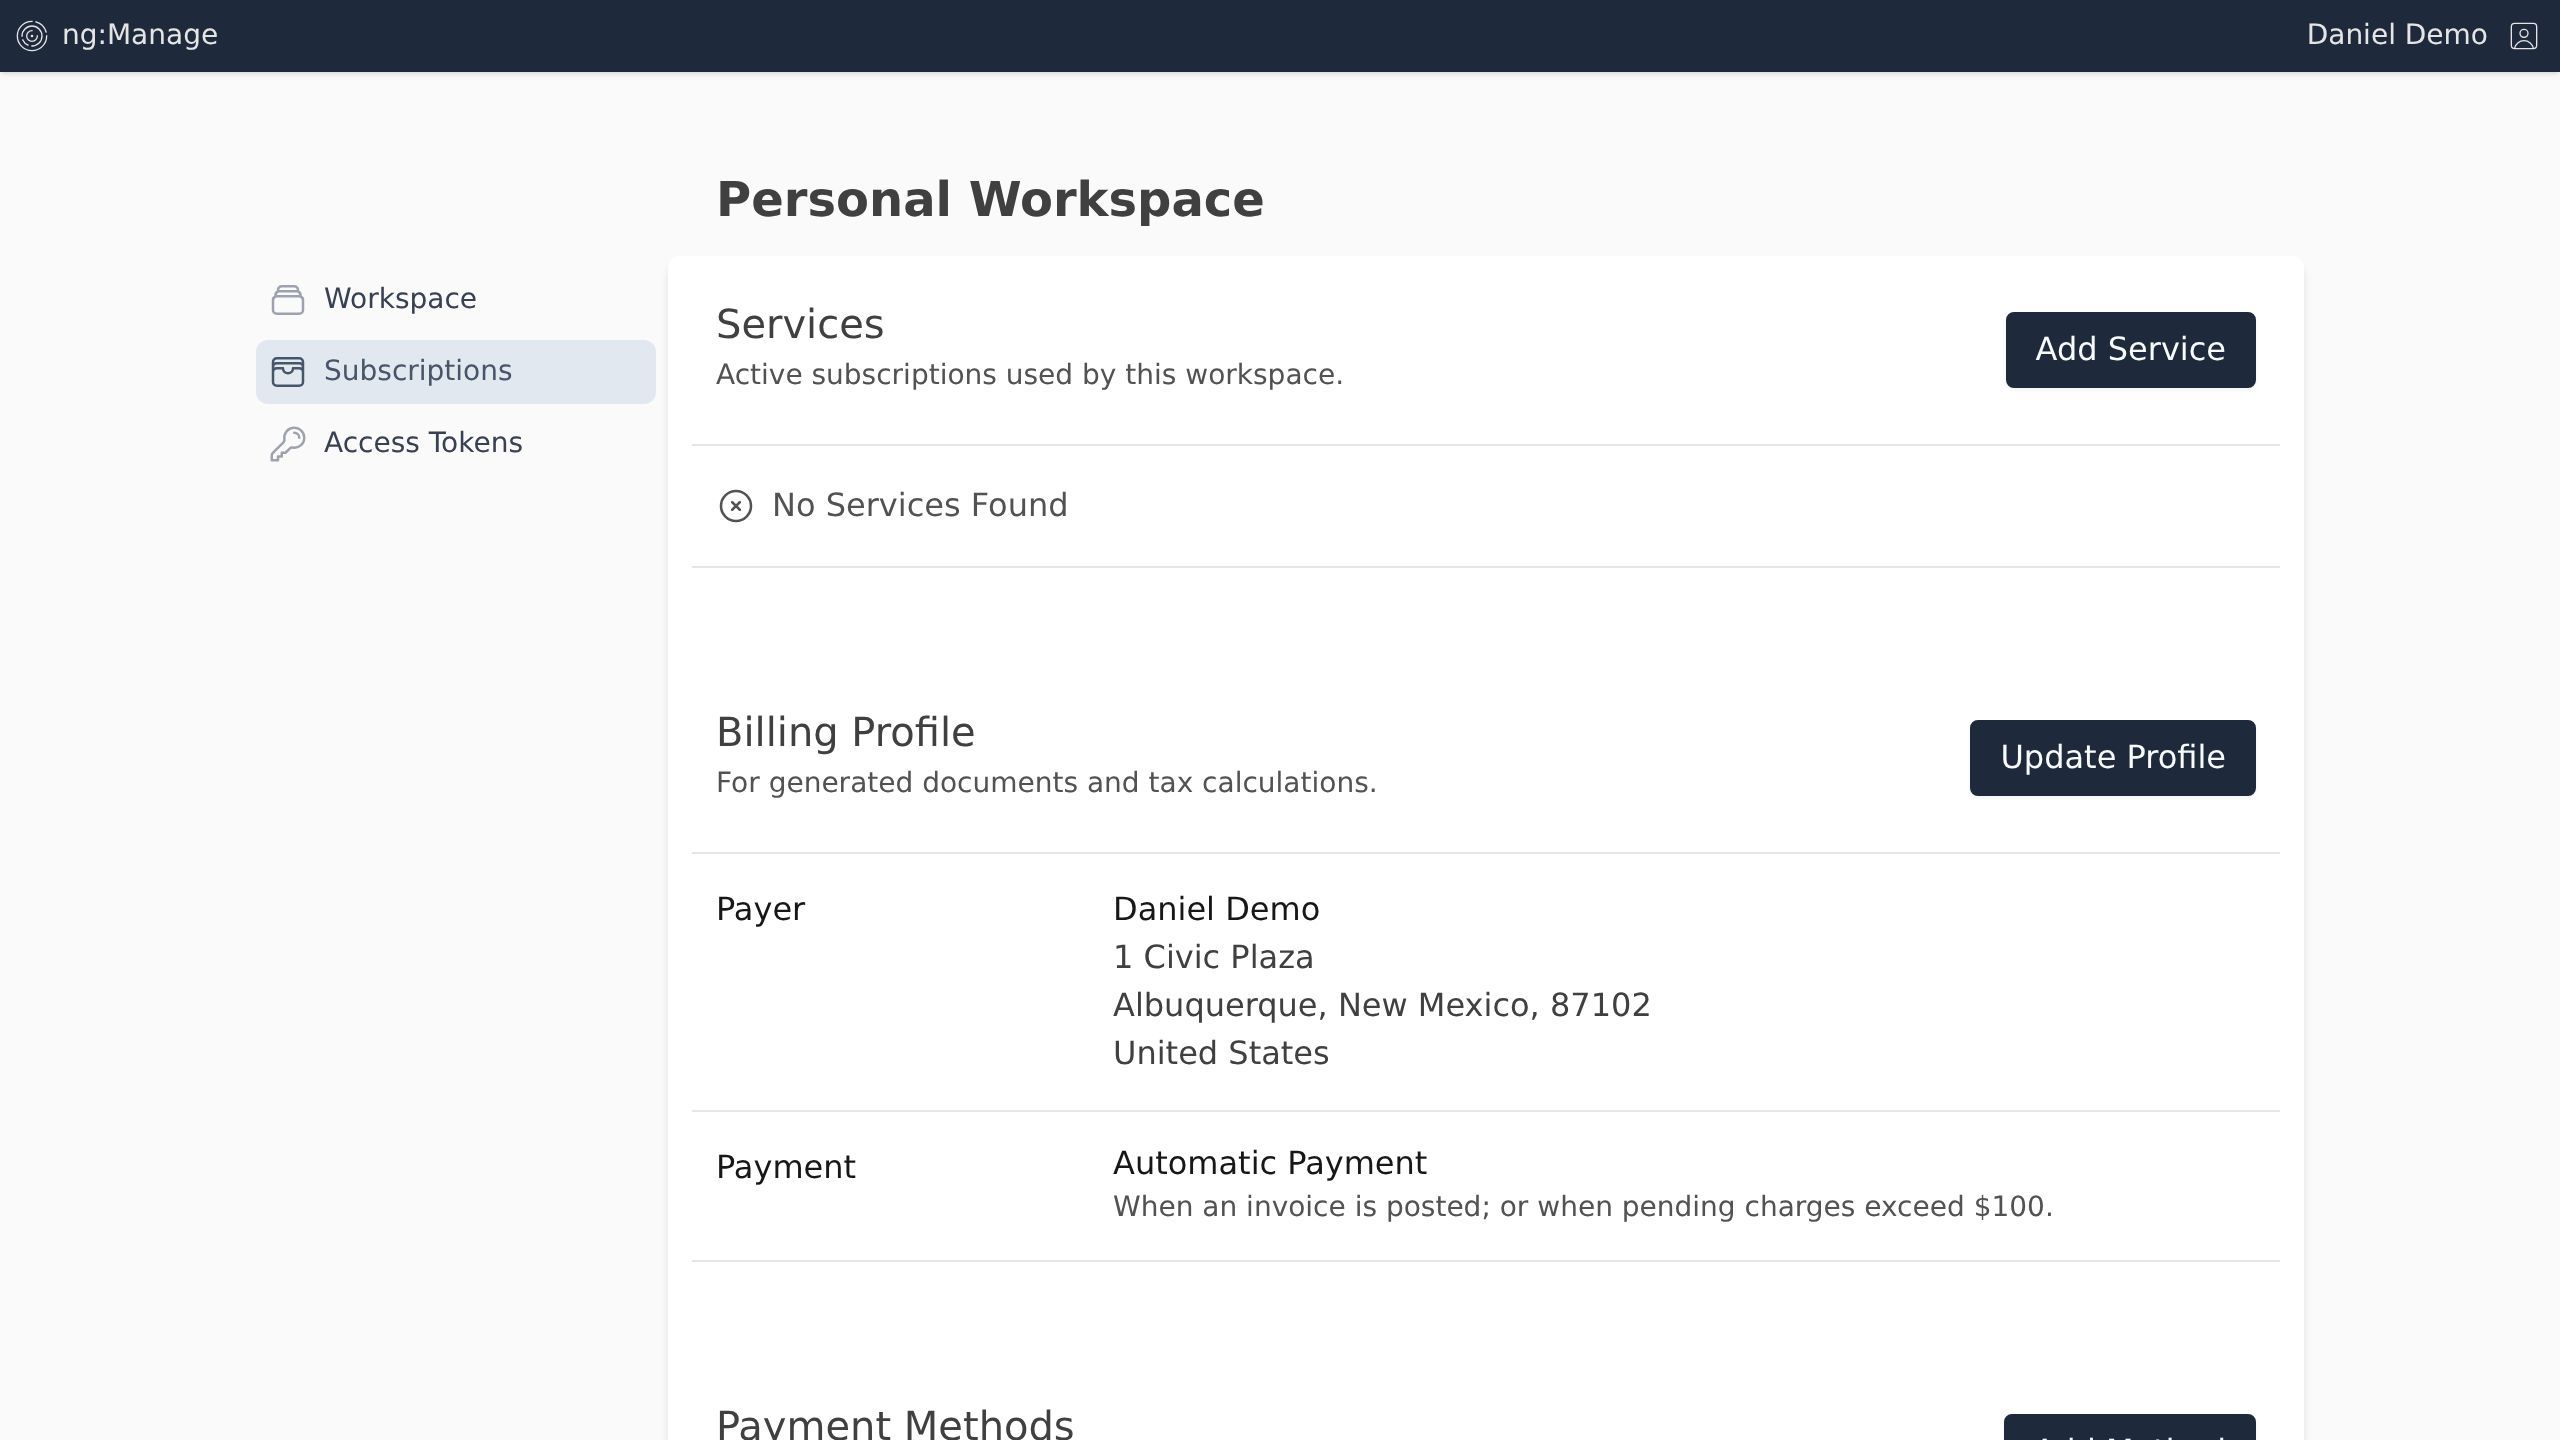Open the user profile icon in header
Screen dimensions: 2560x1440
coord(2523,36)
